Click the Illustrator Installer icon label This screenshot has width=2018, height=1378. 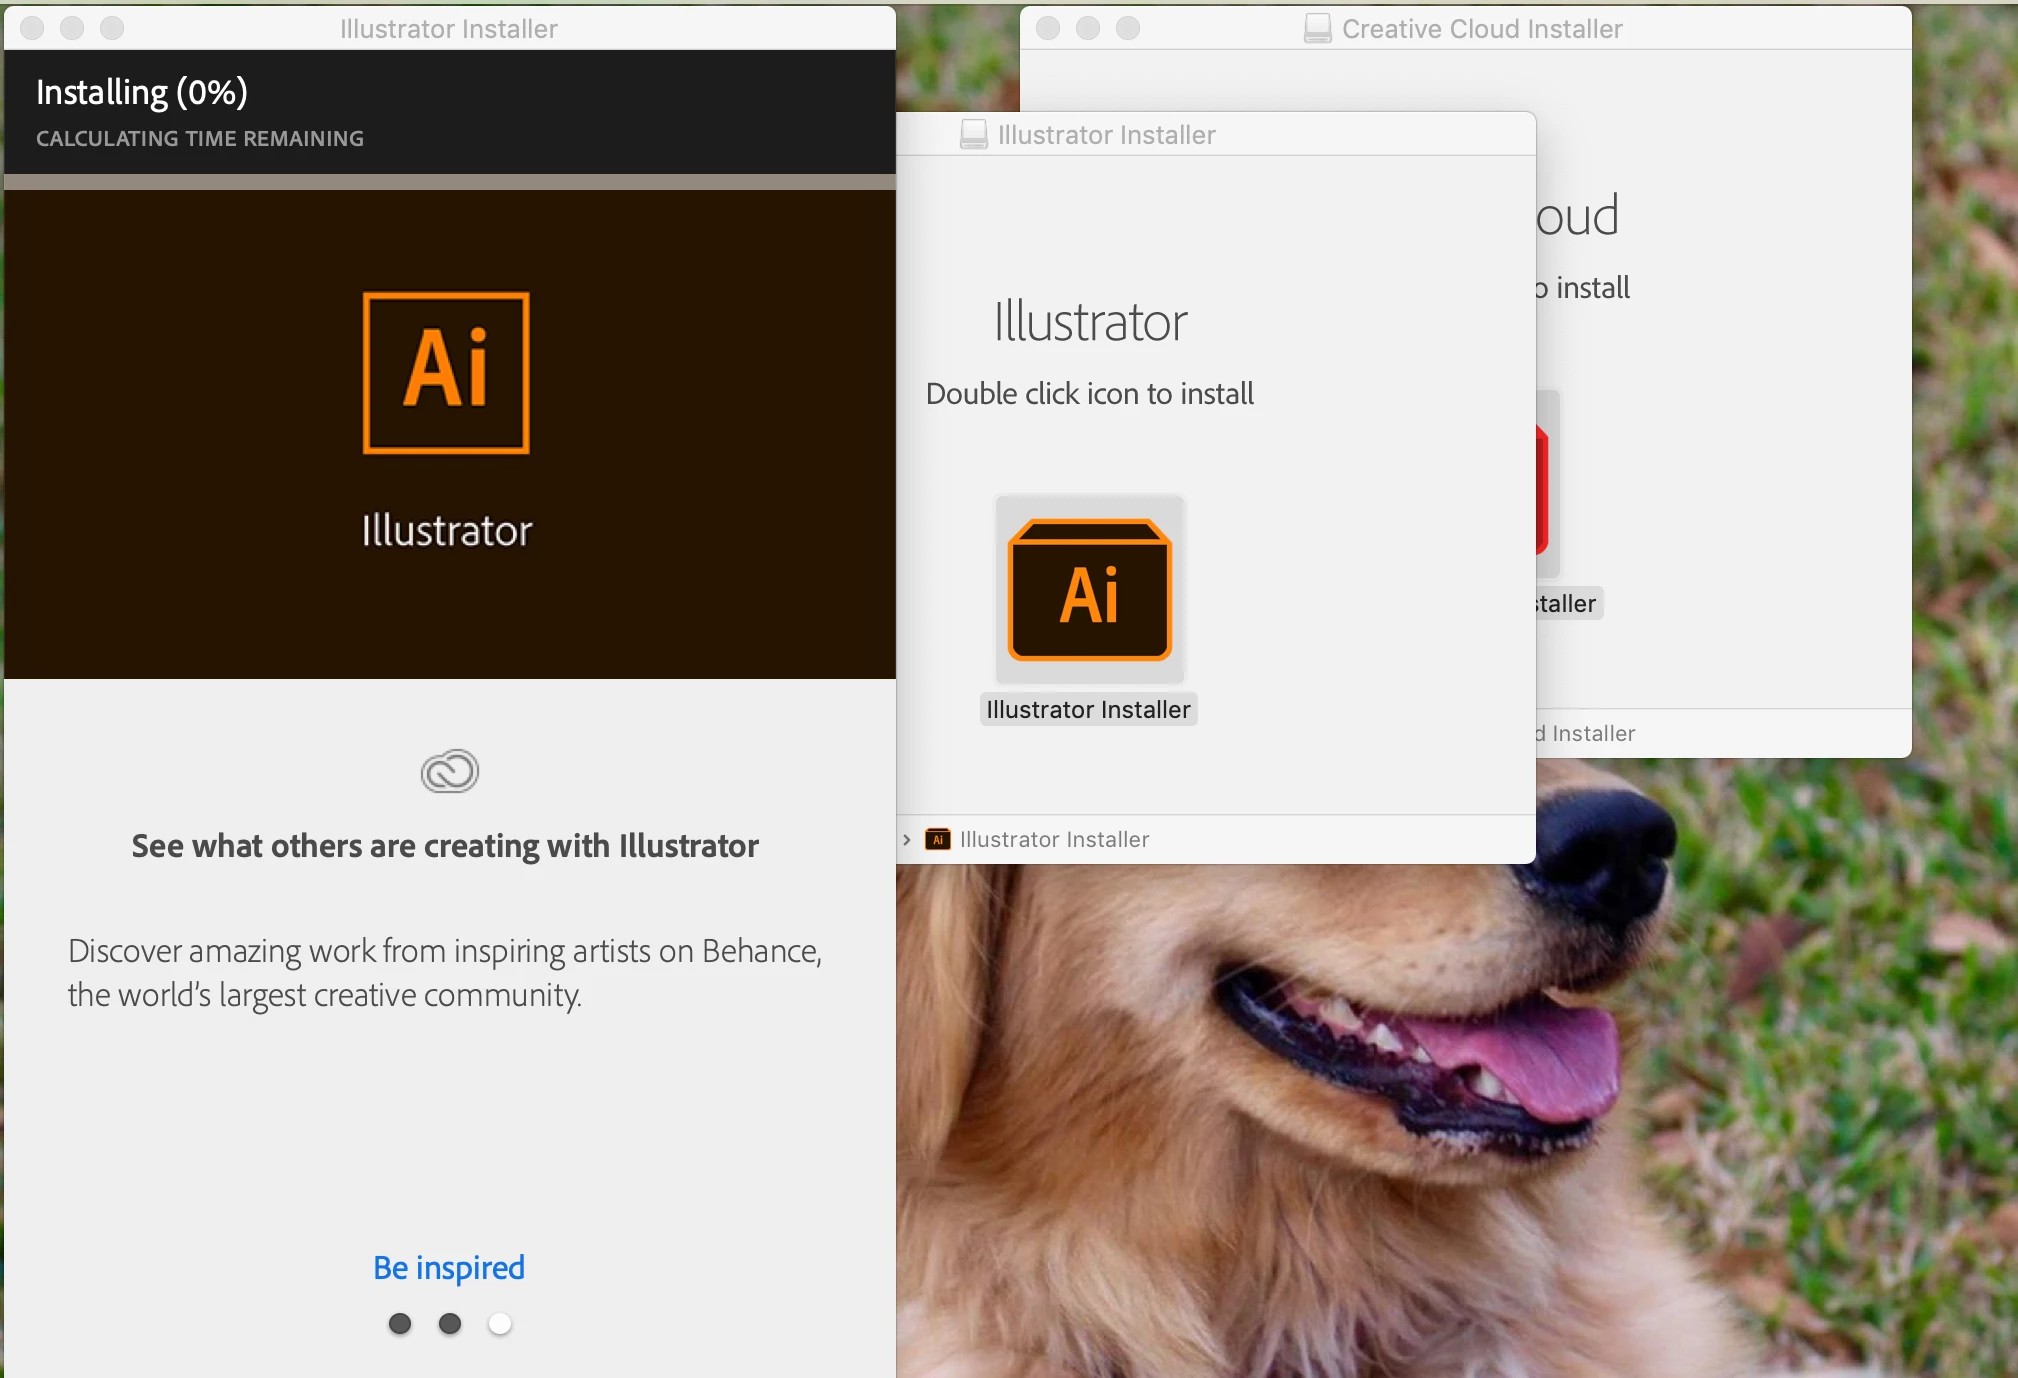(x=1088, y=710)
